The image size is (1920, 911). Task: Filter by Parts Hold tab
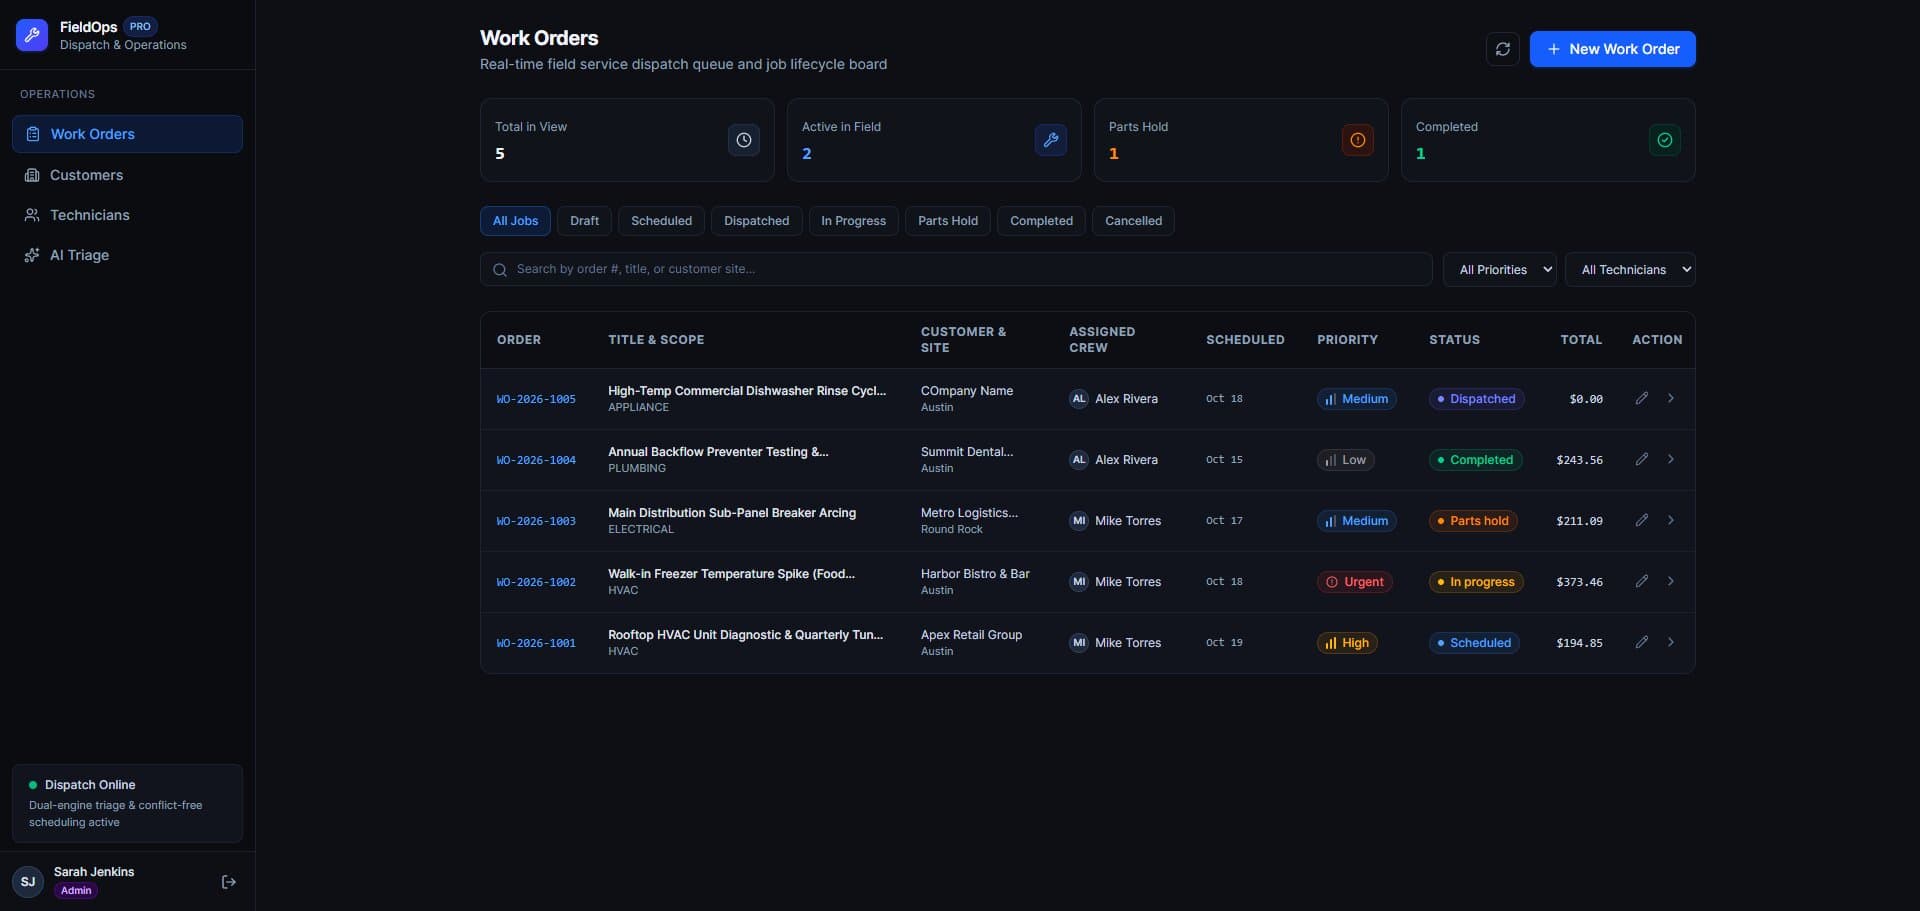coord(948,221)
